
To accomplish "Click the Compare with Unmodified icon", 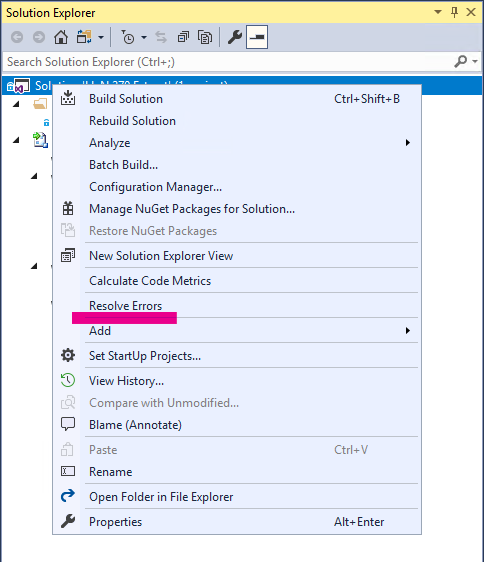I will pyautogui.click(x=68, y=402).
